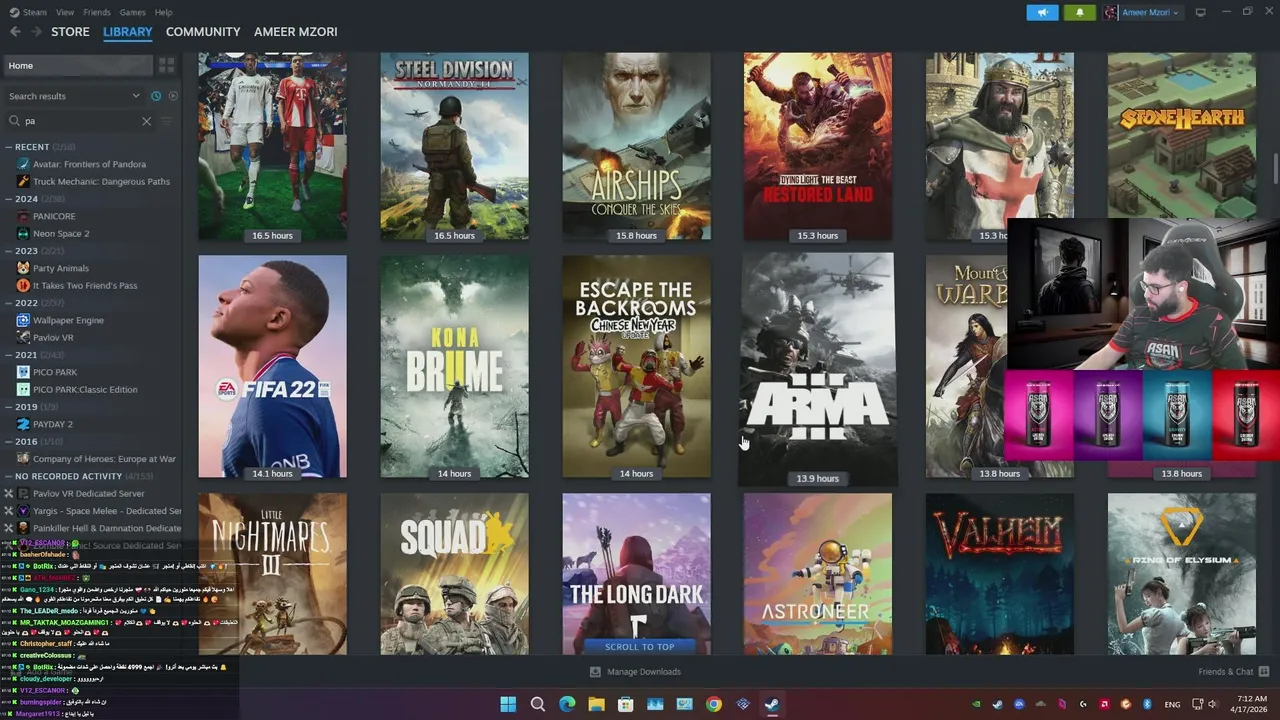Viewport: 1280px width, 720px height.
Task: Open Manage Downloads
Action: point(636,672)
